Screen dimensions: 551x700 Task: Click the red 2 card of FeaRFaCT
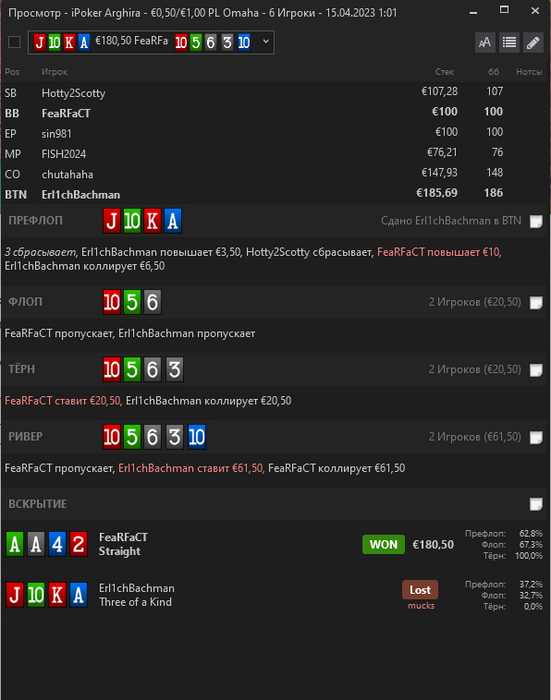pos(78,545)
